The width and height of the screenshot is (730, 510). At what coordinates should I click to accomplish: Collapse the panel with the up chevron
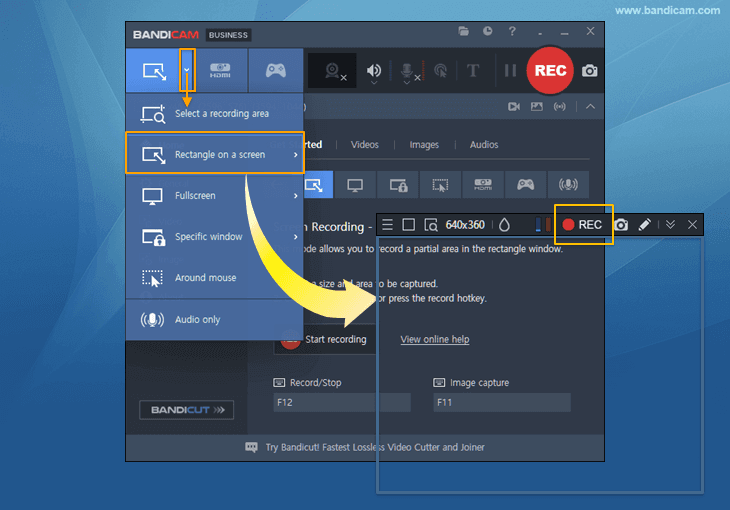590,107
